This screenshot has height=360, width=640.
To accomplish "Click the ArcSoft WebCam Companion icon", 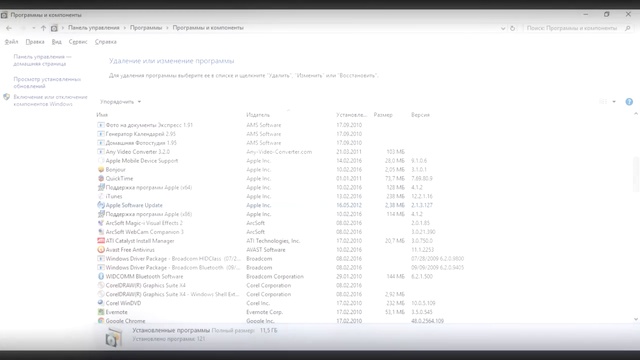I will [x=101, y=232].
